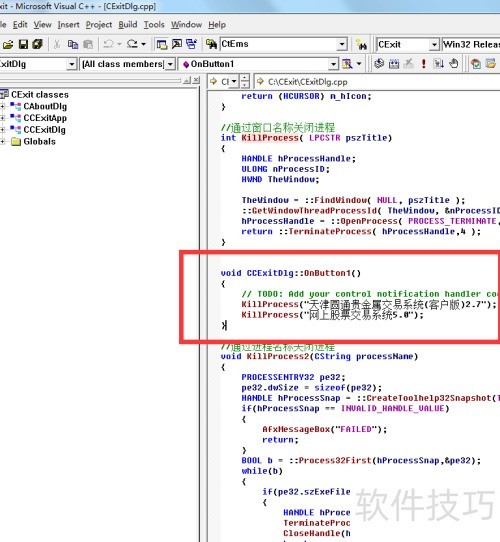
Task: Close the workspace panel
Action: click(x=196, y=81)
